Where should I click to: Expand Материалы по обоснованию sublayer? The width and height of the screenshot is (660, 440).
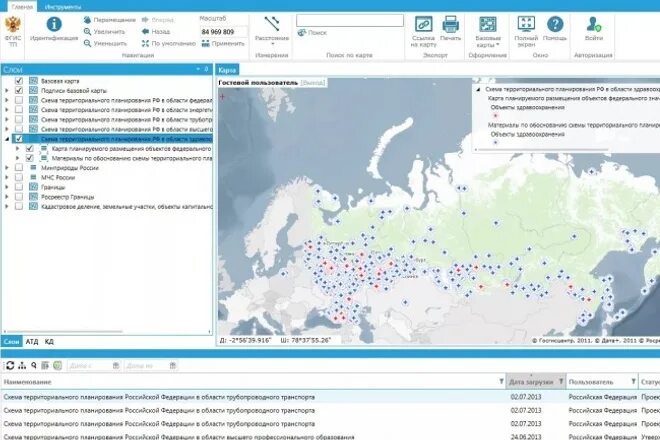(x=17, y=158)
